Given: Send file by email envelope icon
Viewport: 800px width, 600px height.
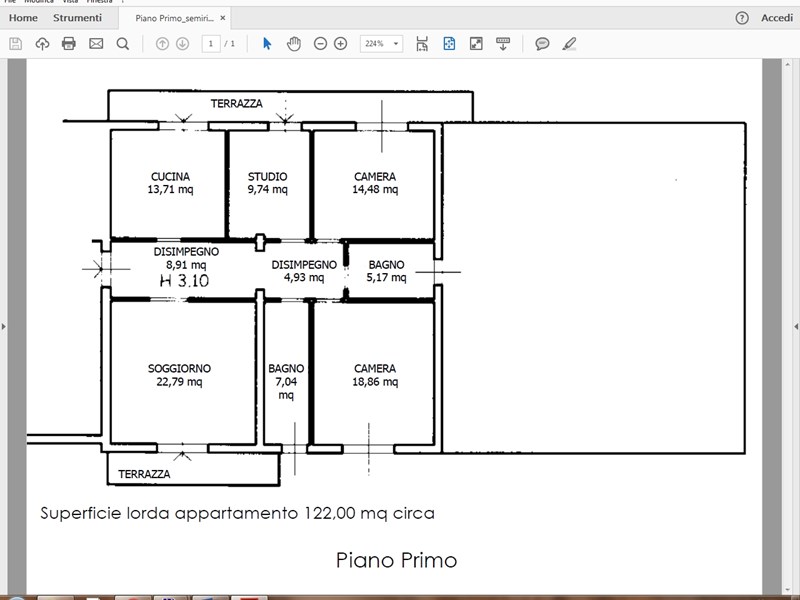Looking at the screenshot, I should pos(96,44).
